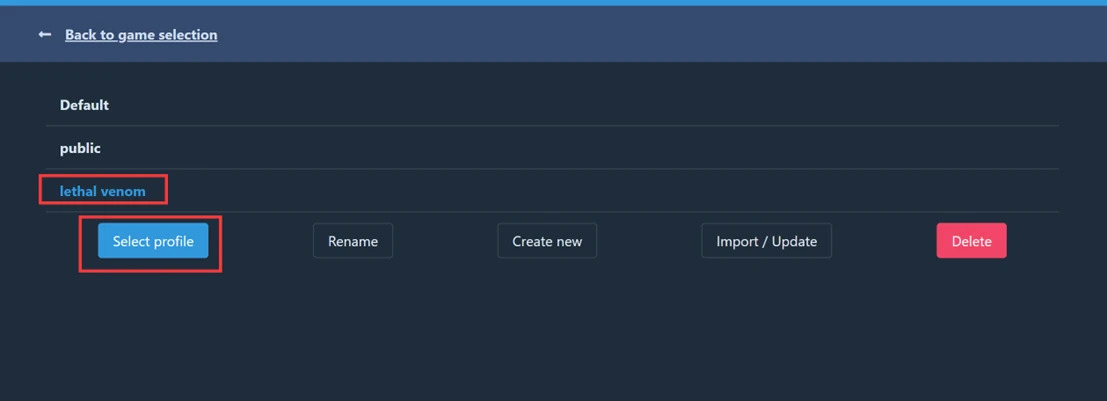Viewport: 1107px width, 401px height.
Task: Open the Import / Update option
Action: (x=766, y=241)
